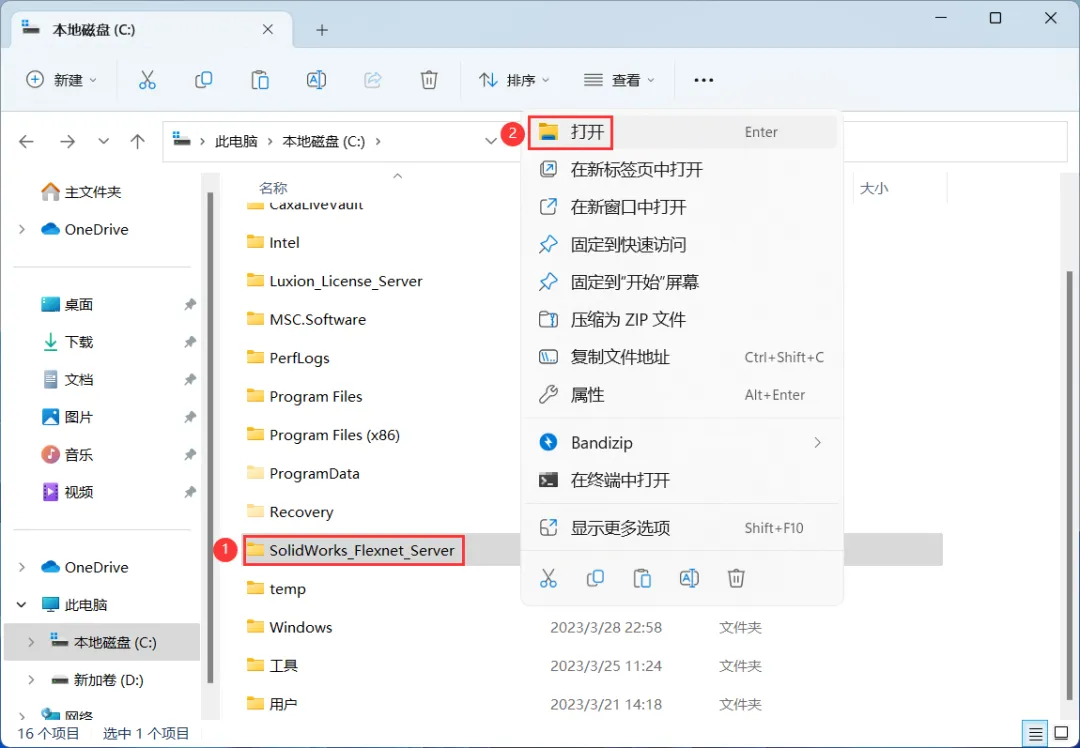
Task: Click the 大小 column header
Action: (874, 188)
